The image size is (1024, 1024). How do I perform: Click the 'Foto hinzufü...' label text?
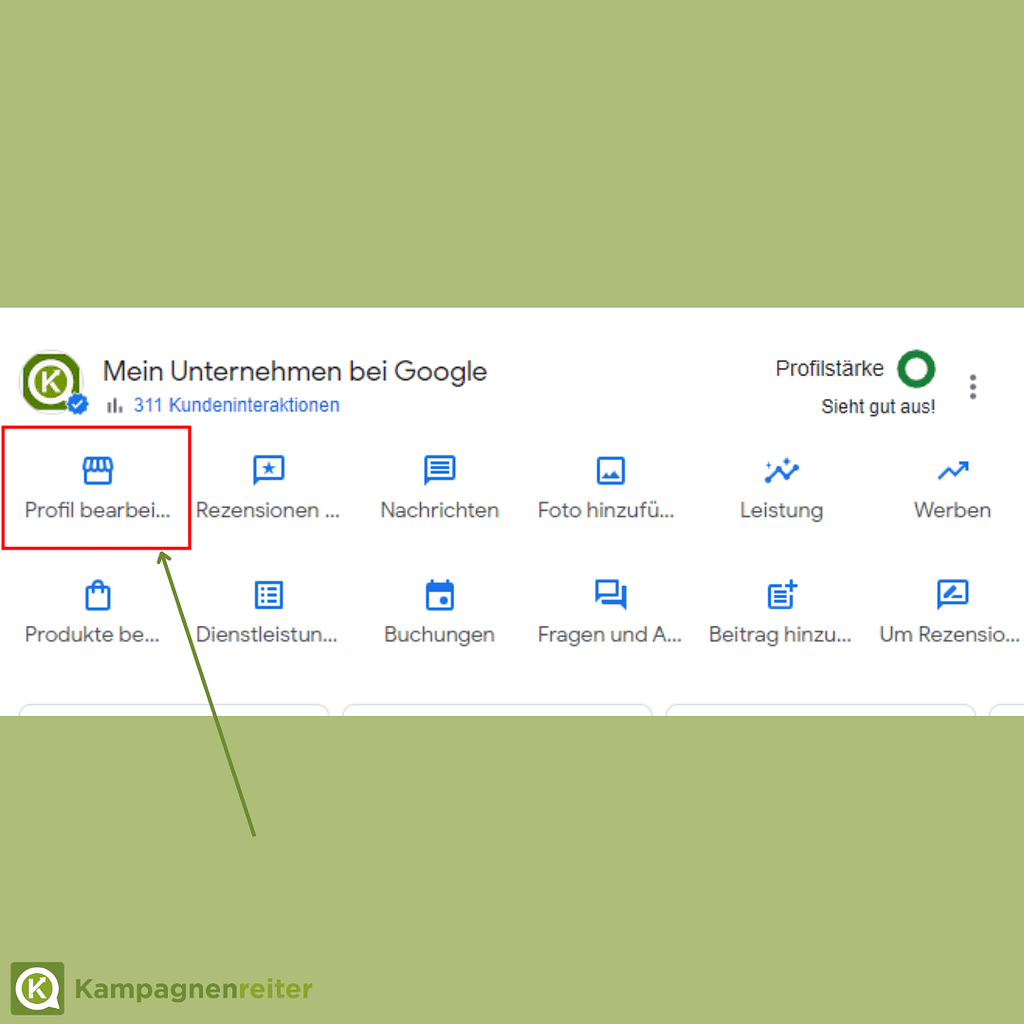point(606,510)
